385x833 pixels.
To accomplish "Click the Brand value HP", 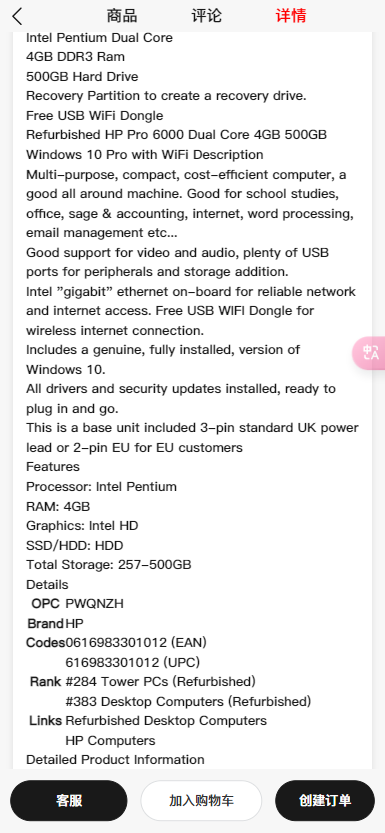I will tap(74, 623).
